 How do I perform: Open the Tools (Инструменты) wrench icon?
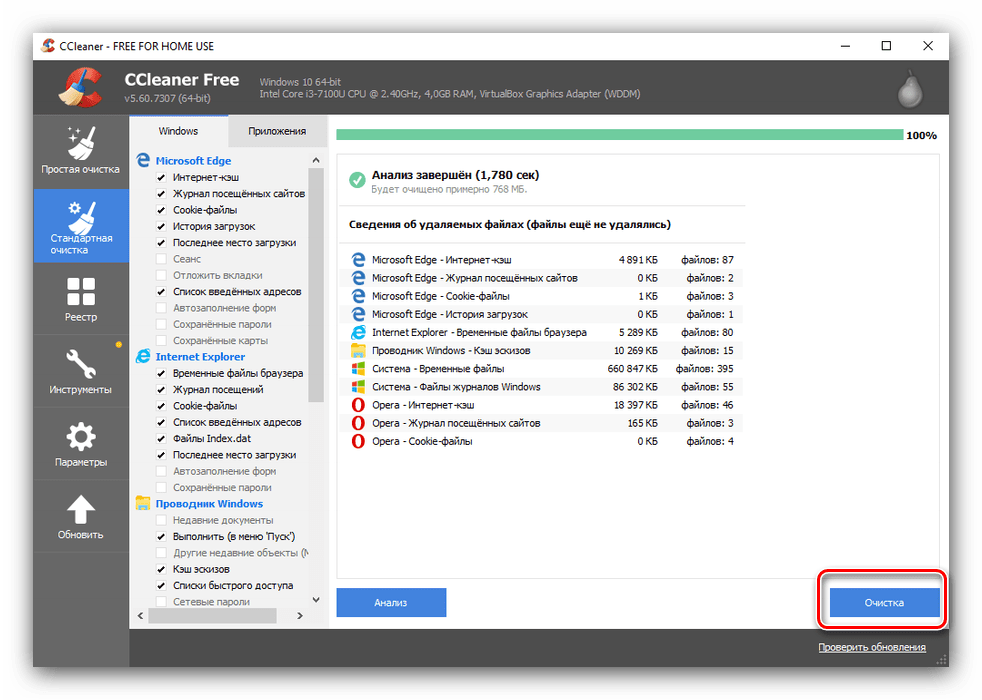click(80, 371)
